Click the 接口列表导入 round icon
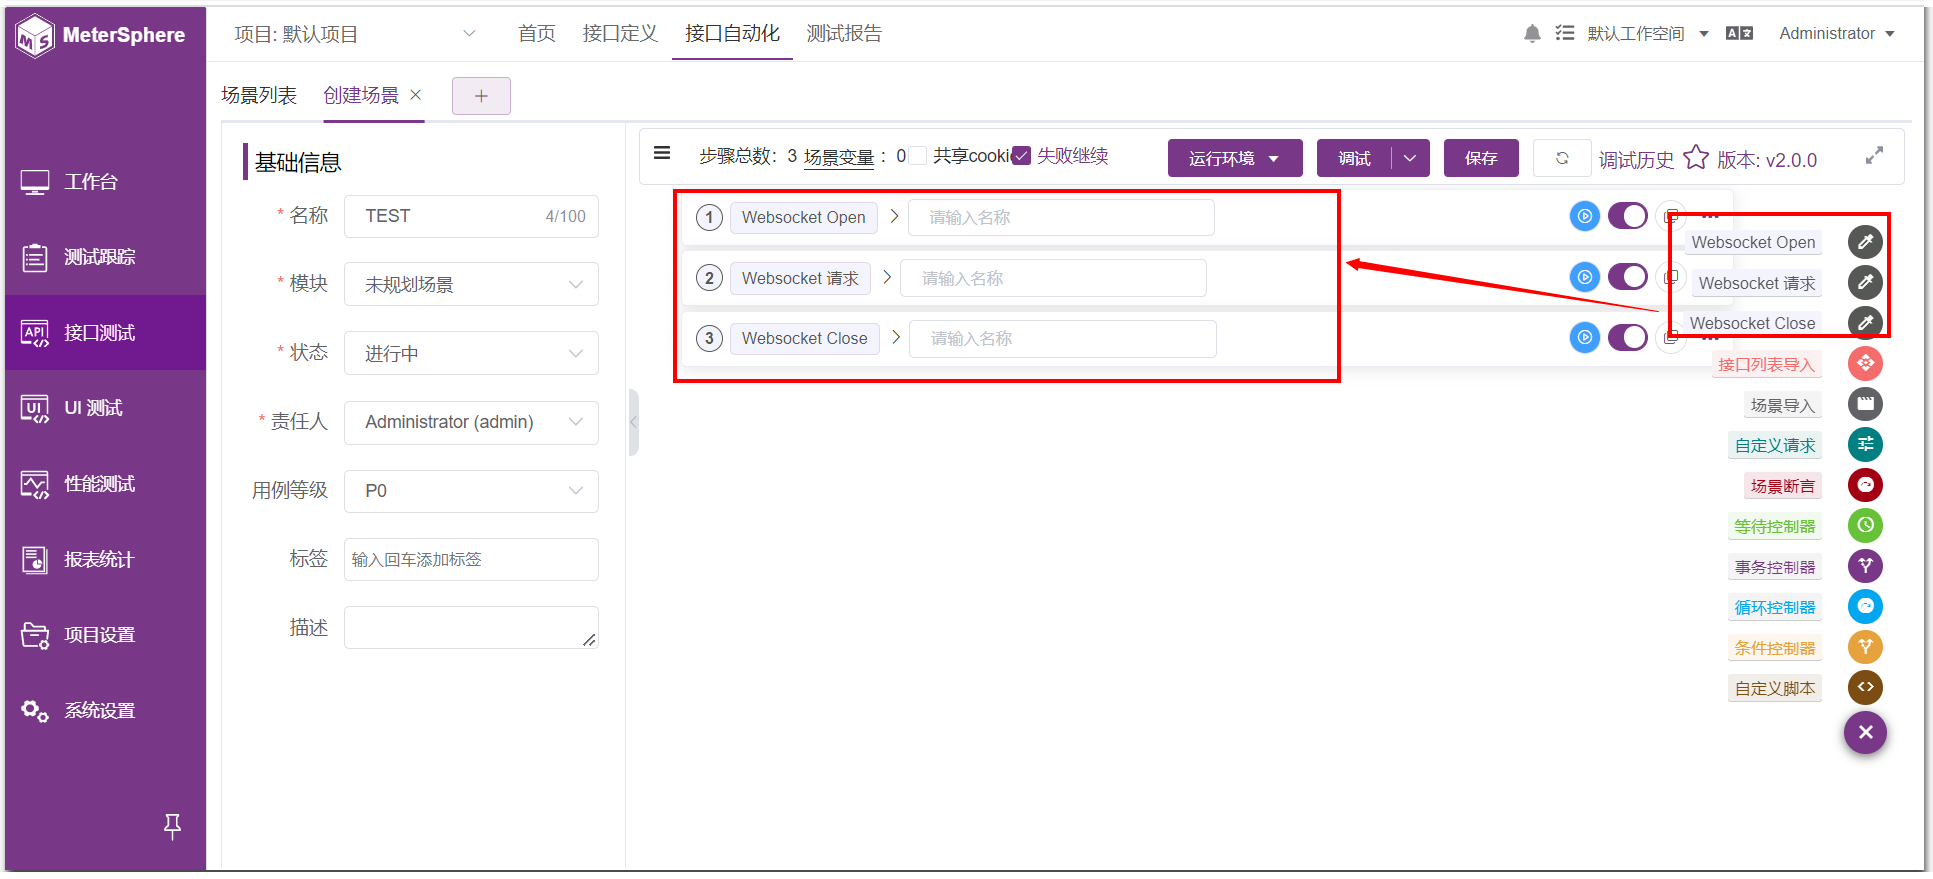Viewport: 1933px width, 879px height. click(1865, 364)
